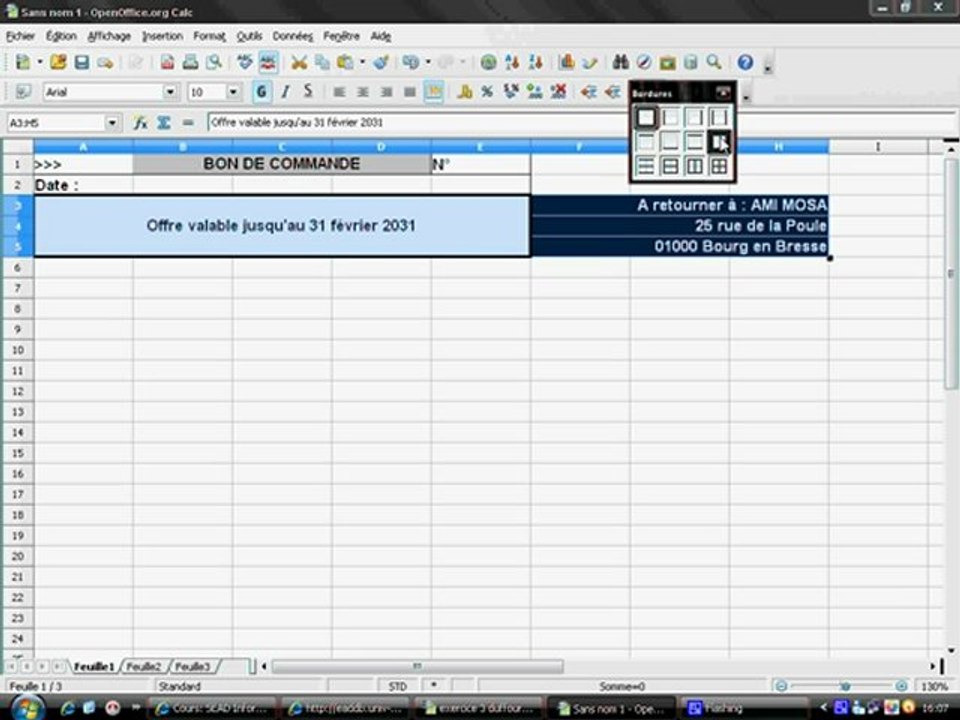Apply all-grid borders in Bordures palette
Screen dimensions: 960x720
[x=719, y=166]
